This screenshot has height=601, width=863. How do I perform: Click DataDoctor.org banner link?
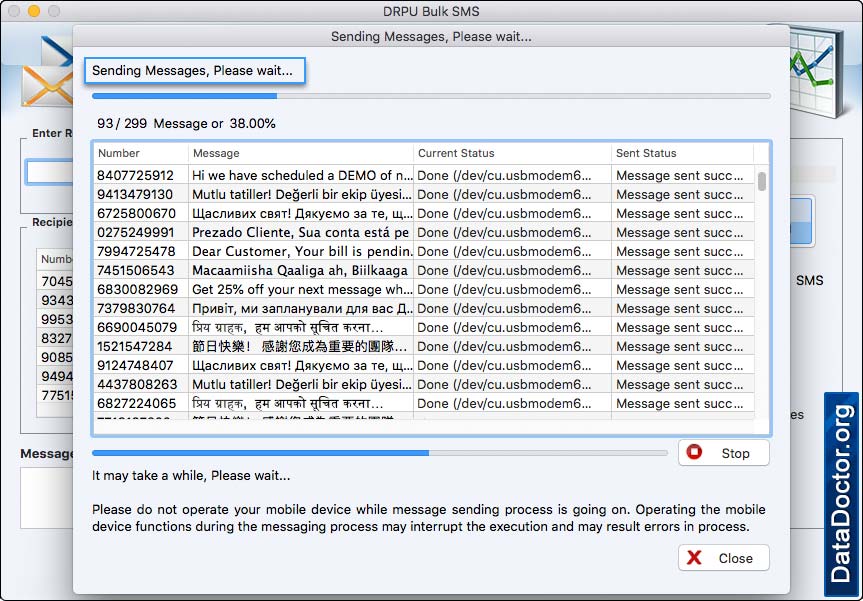[842, 494]
